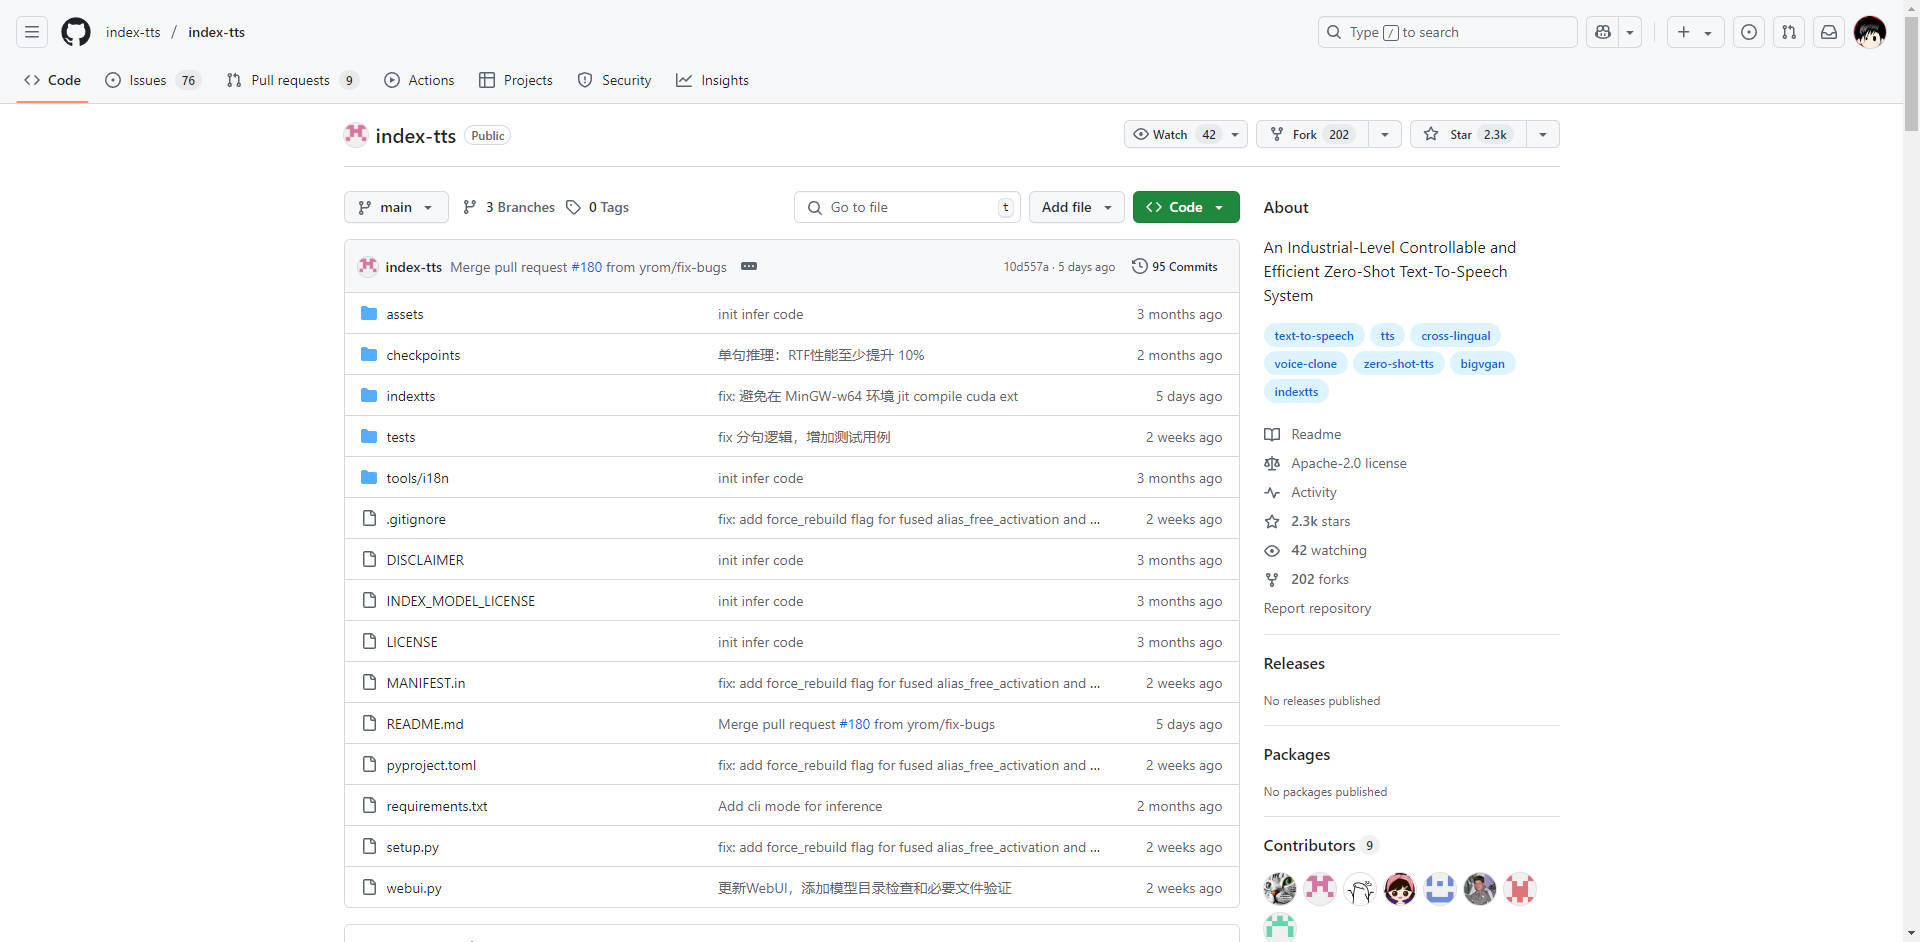Viewport: 1920px width, 942px height.
Task: Expand the Add file dropdown
Action: (x=1076, y=207)
